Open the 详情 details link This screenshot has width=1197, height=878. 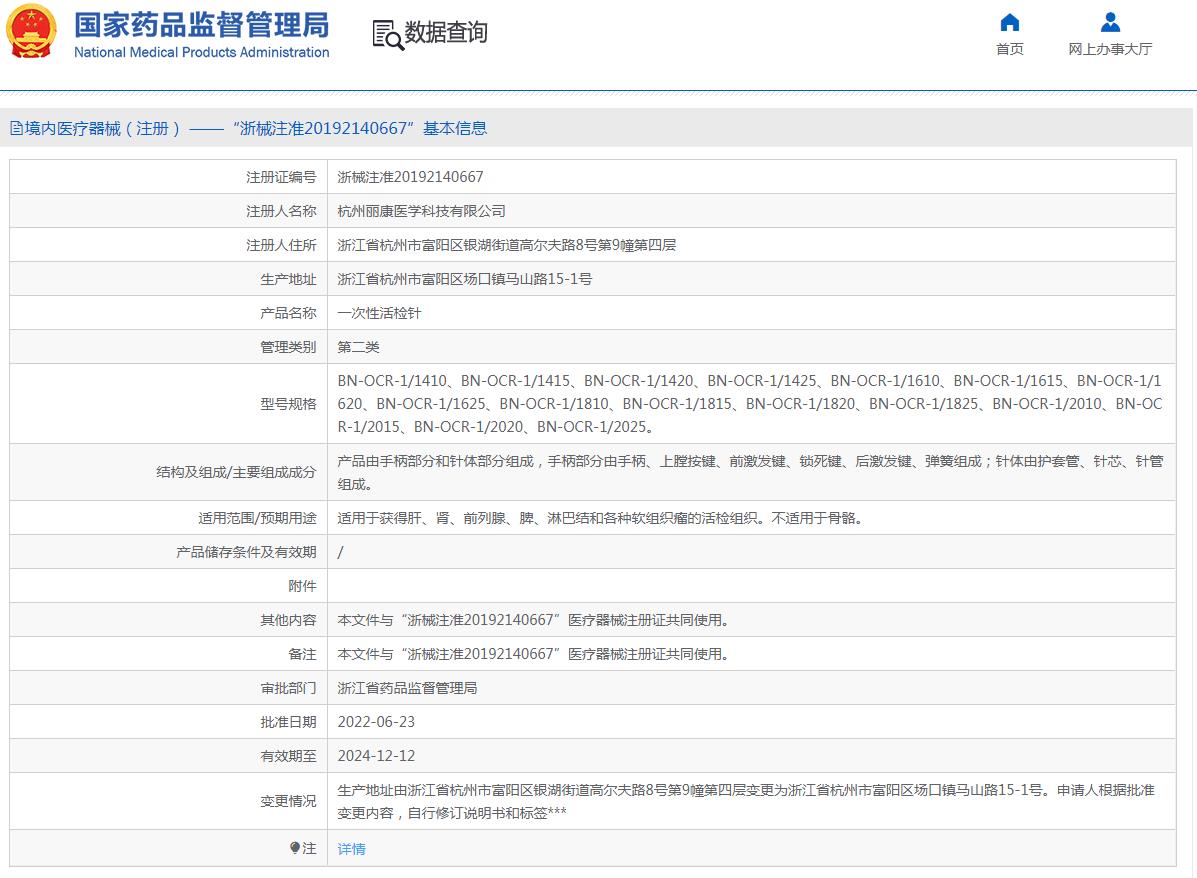point(351,848)
